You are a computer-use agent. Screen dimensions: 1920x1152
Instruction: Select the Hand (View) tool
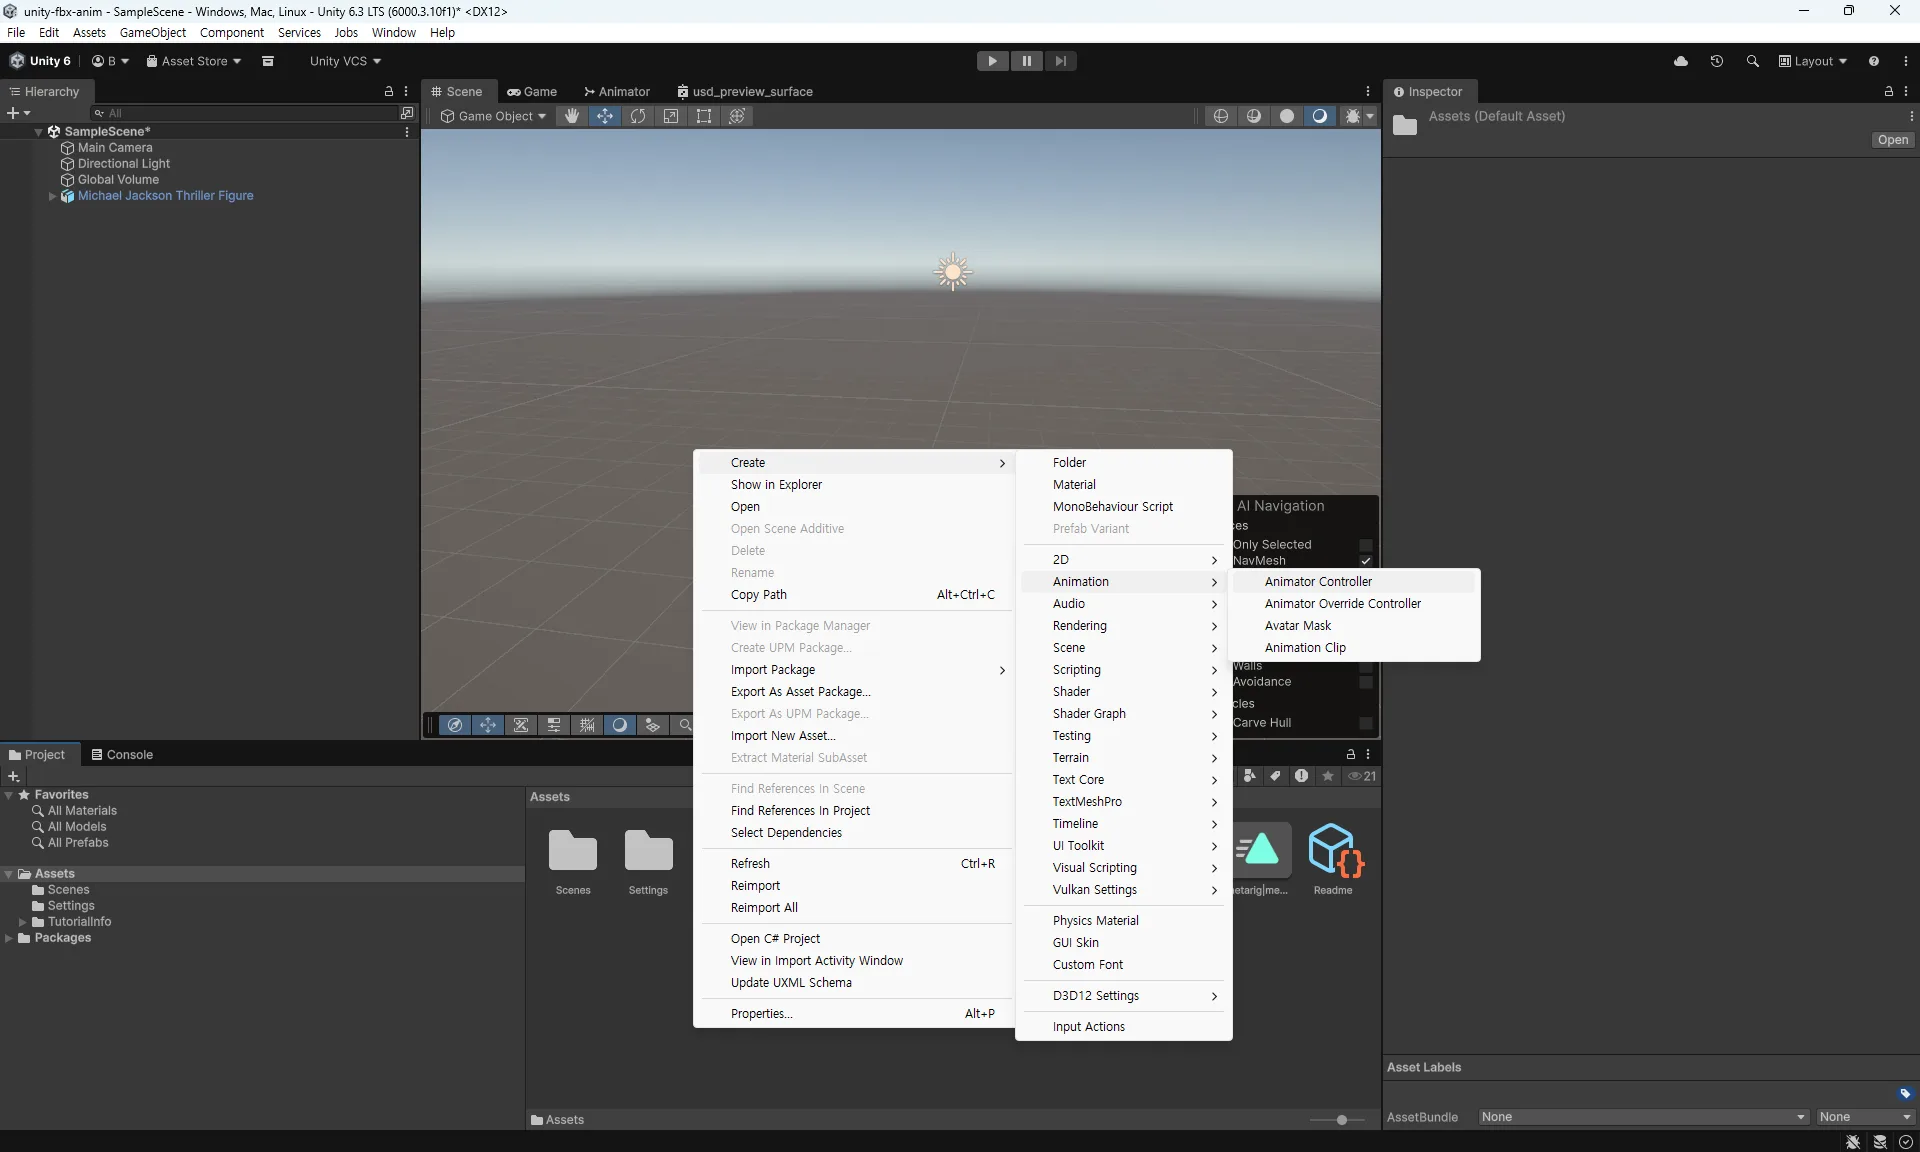pos(572,116)
